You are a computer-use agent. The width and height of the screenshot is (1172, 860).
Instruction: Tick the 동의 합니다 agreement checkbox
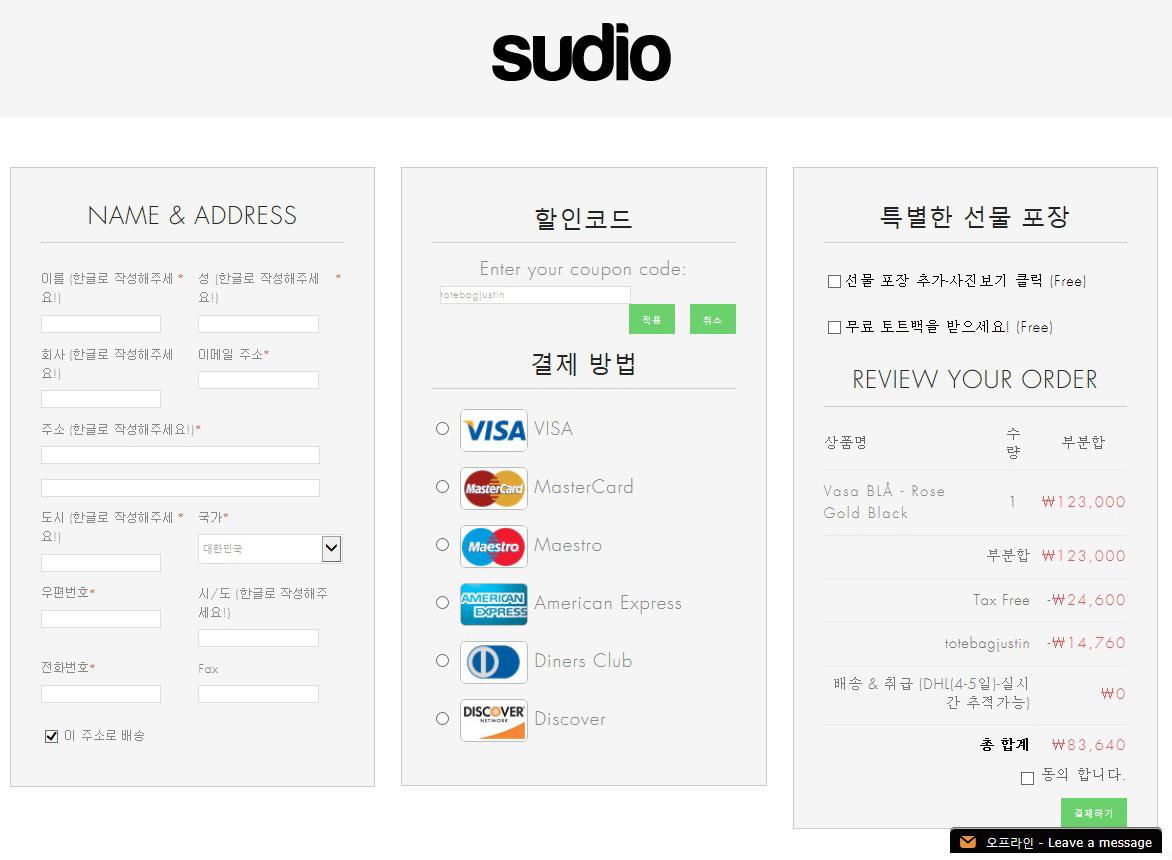[1027, 779]
